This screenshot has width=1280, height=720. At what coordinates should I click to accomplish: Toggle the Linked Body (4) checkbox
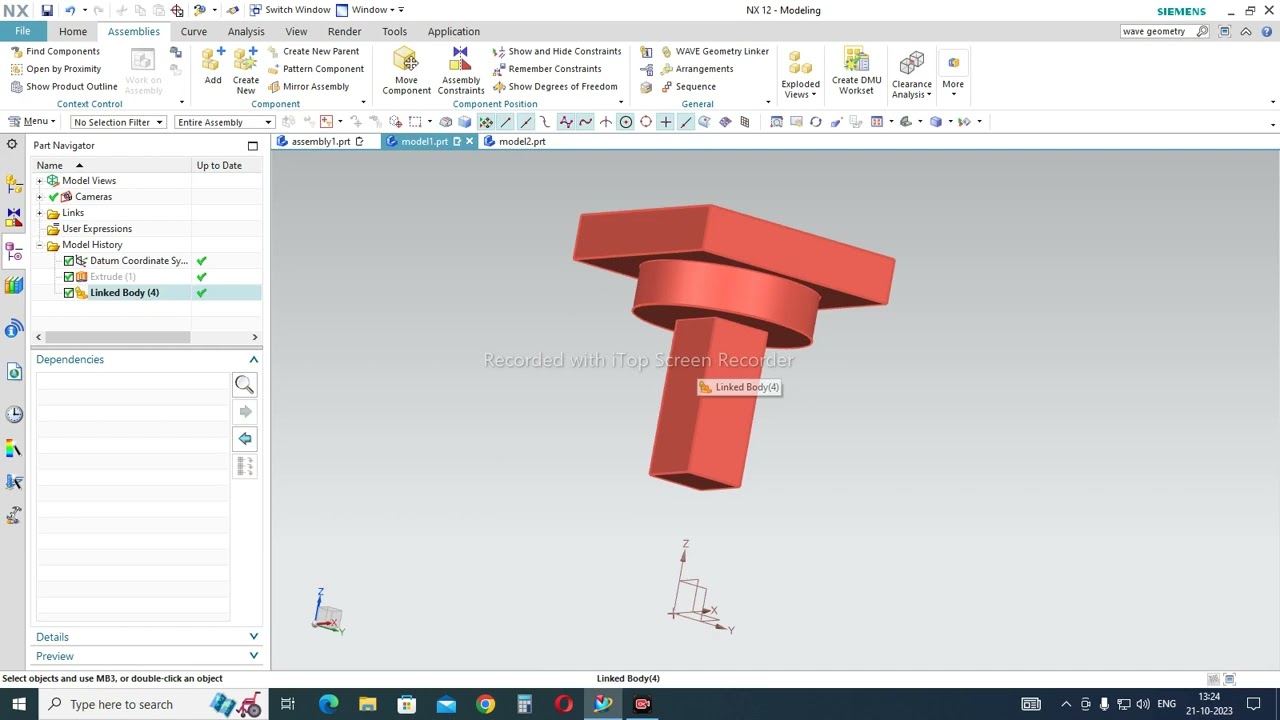[69, 293]
